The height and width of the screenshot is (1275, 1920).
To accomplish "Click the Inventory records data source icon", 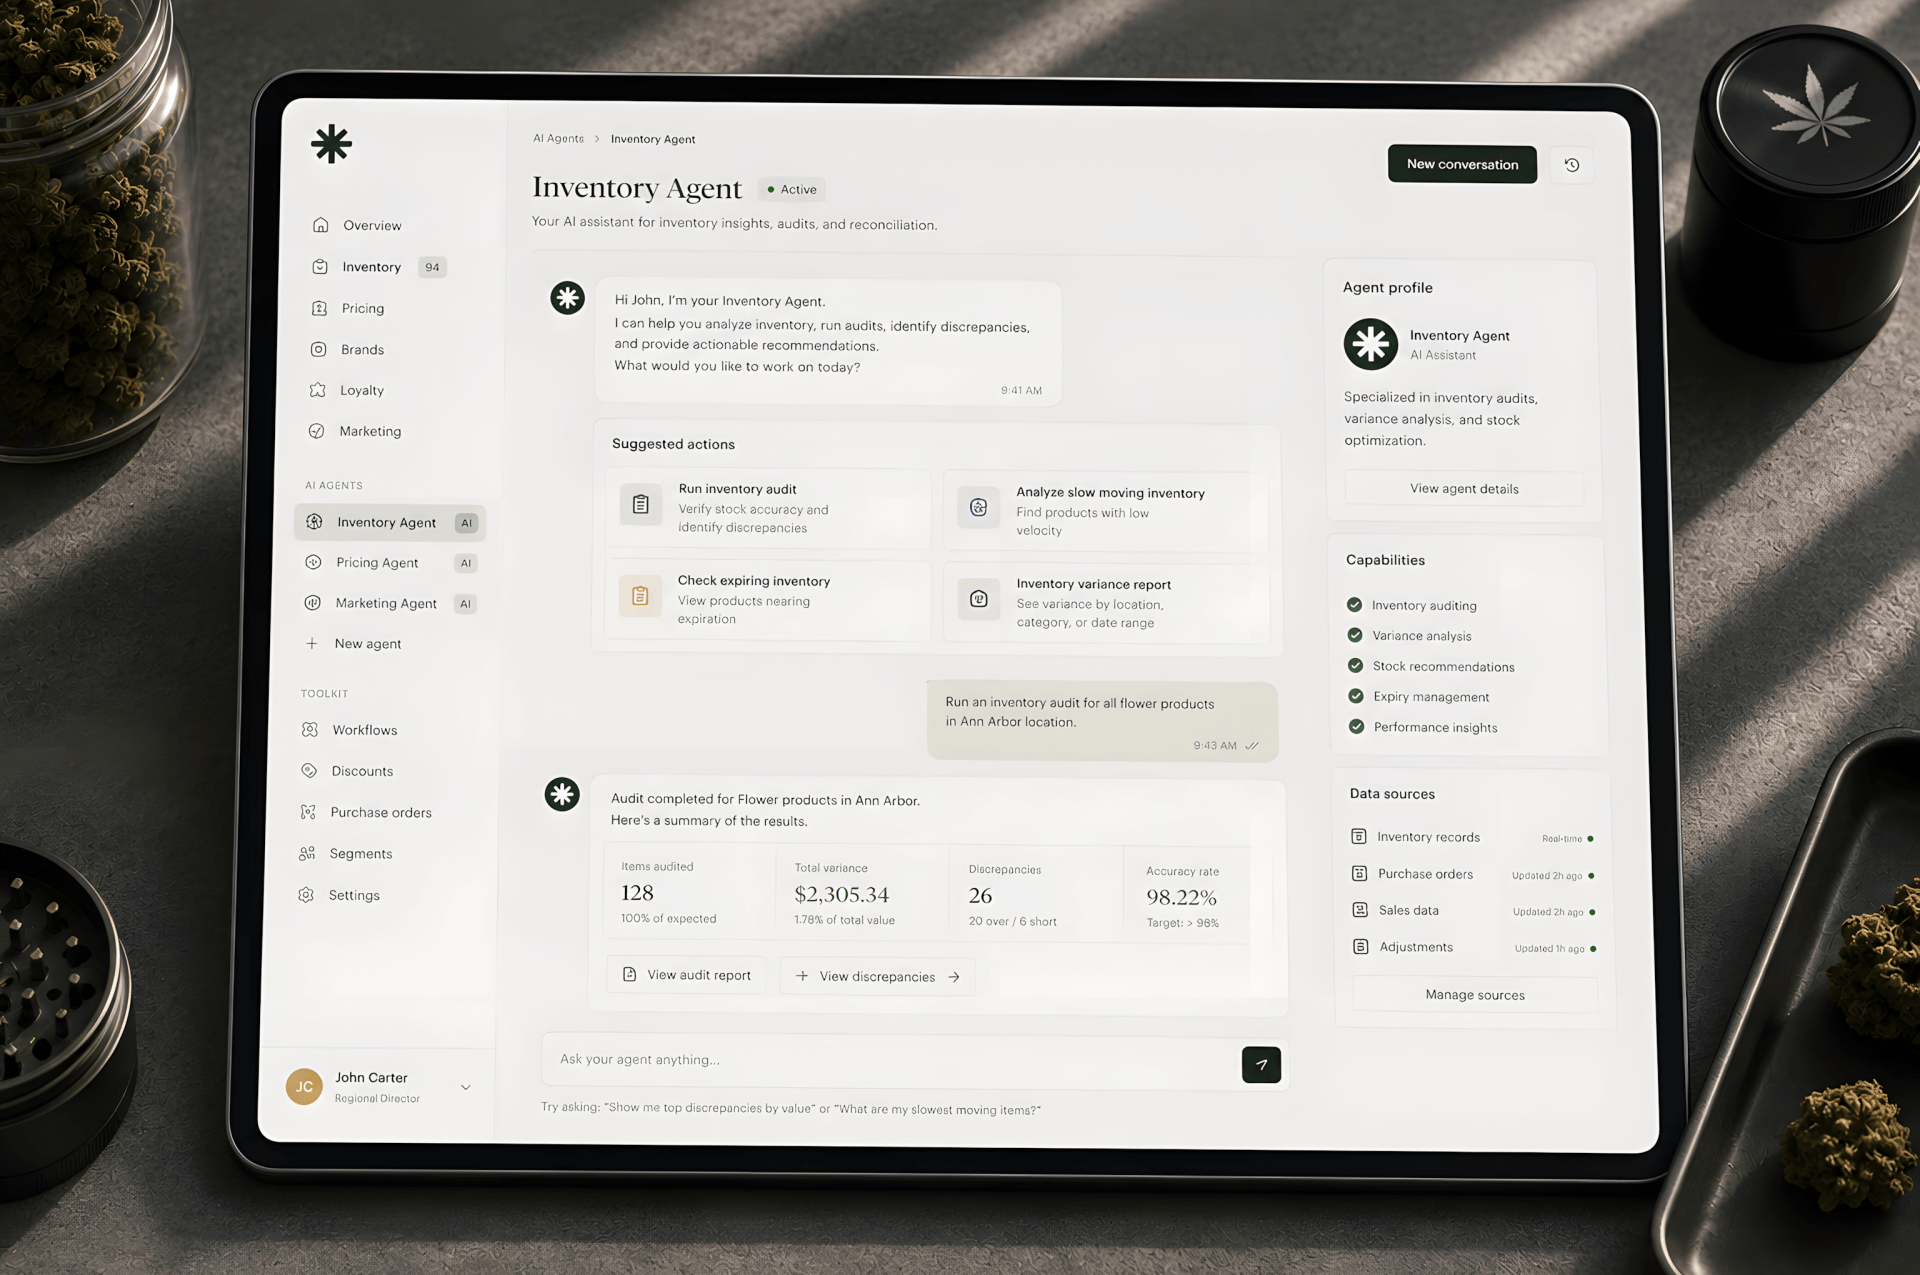I will click(x=1359, y=836).
